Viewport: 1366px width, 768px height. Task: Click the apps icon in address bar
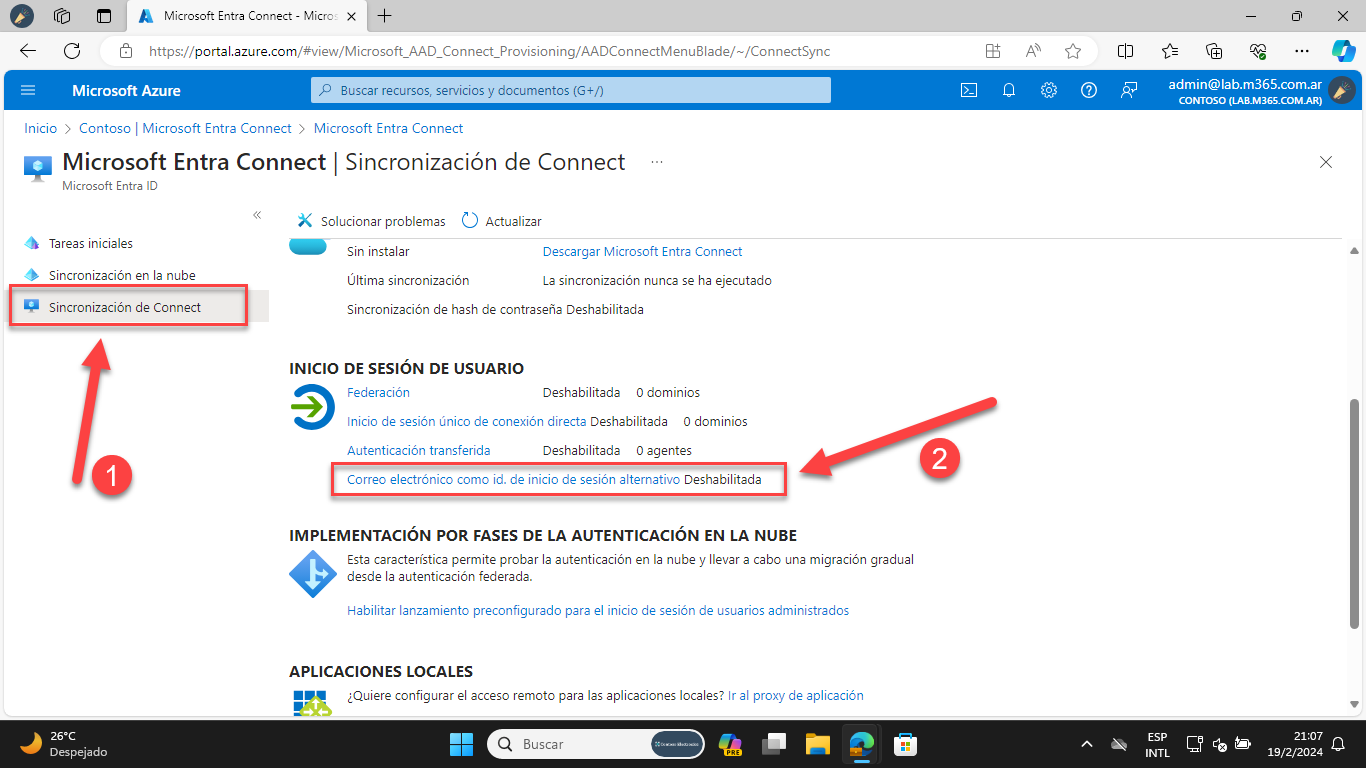(993, 51)
